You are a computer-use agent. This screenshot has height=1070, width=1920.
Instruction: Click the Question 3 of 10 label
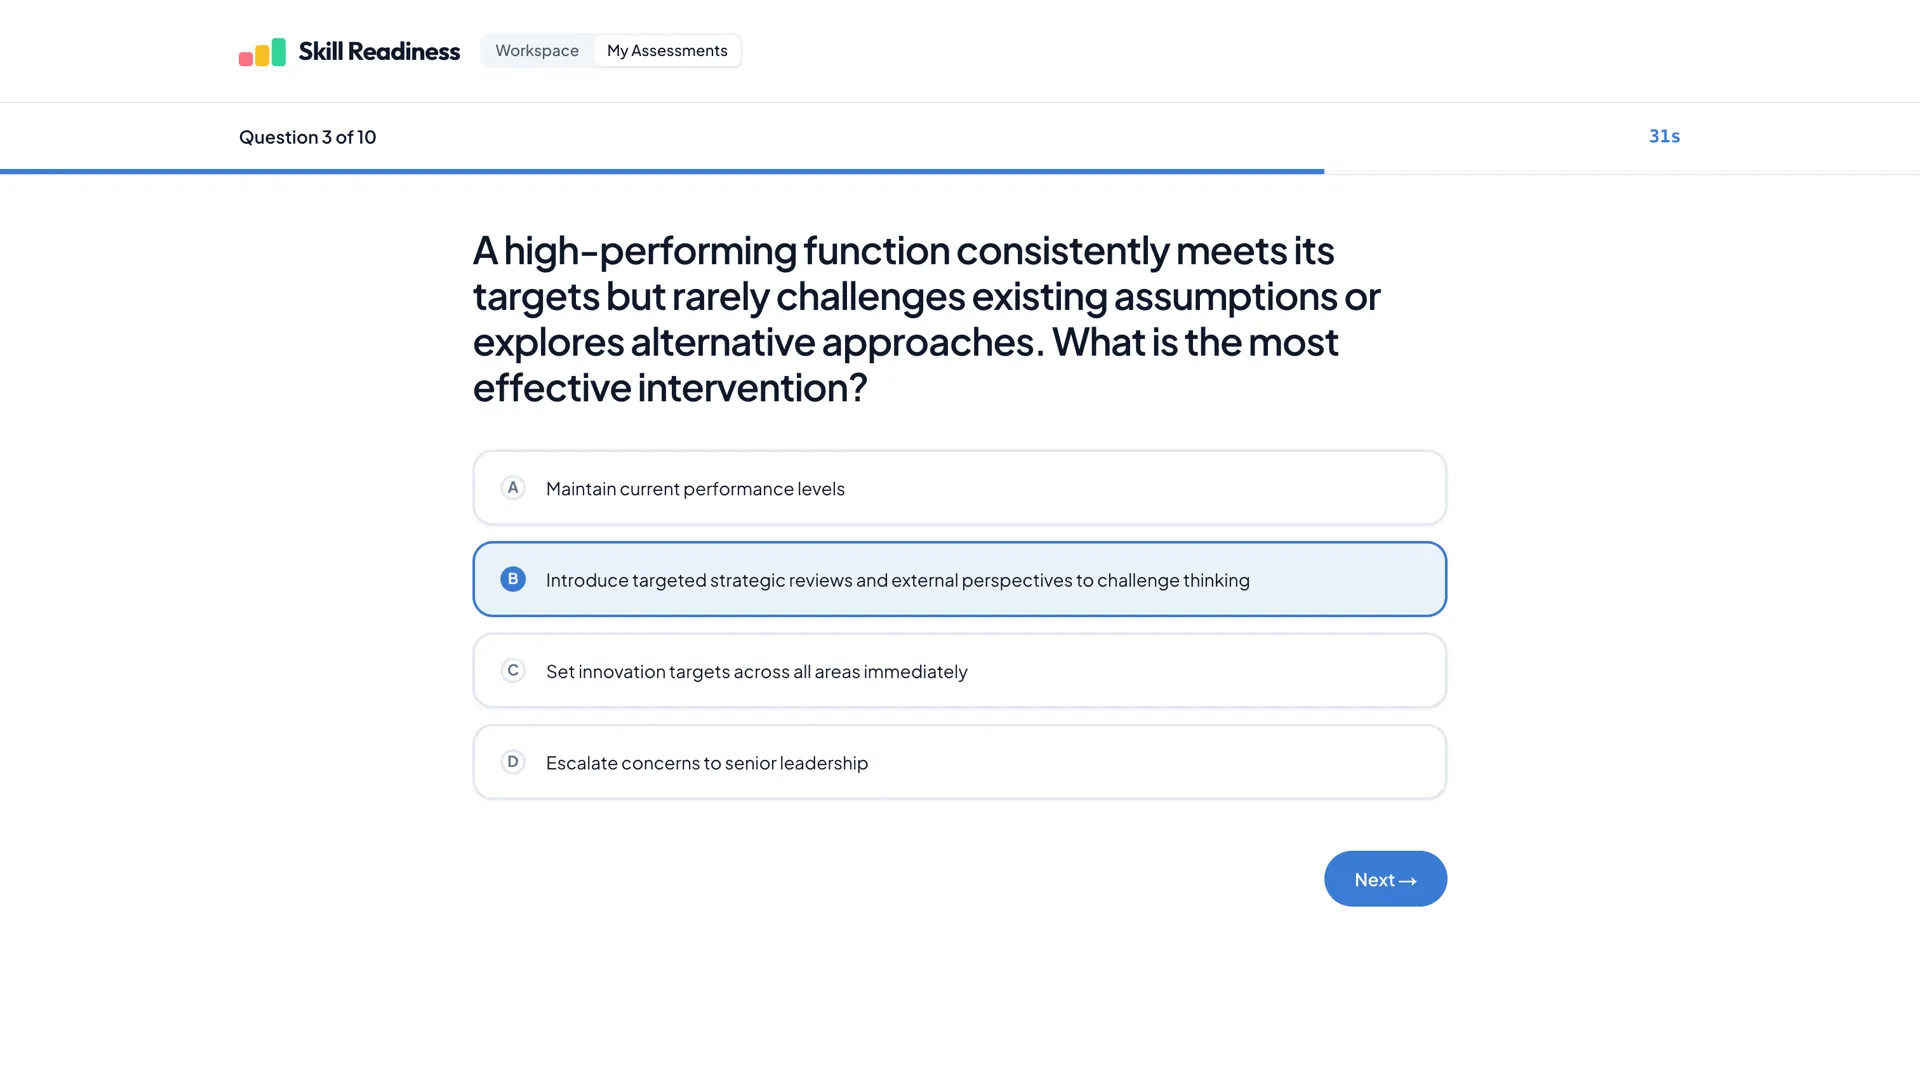(307, 137)
